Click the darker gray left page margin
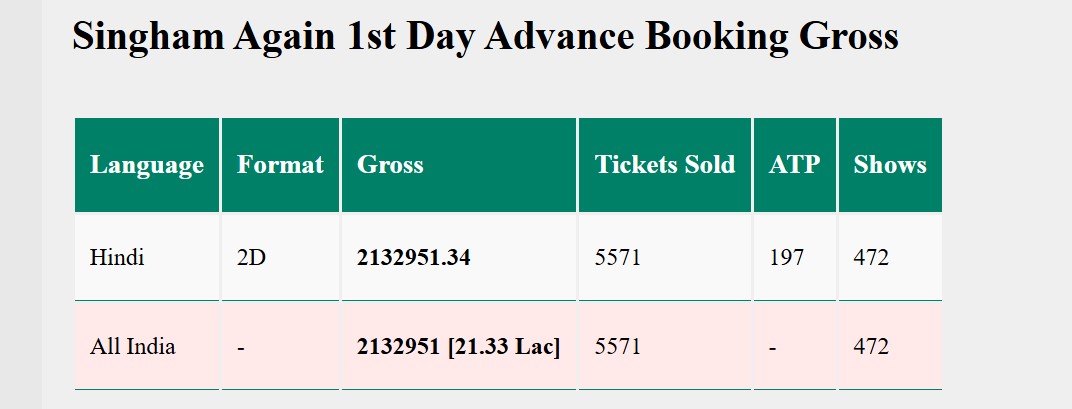 pyautogui.click(x=20, y=200)
